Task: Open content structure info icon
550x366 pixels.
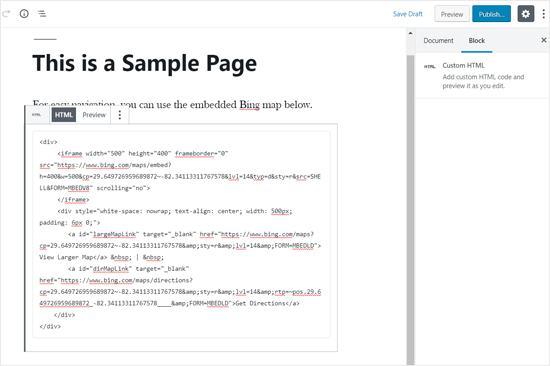Action: [24, 14]
